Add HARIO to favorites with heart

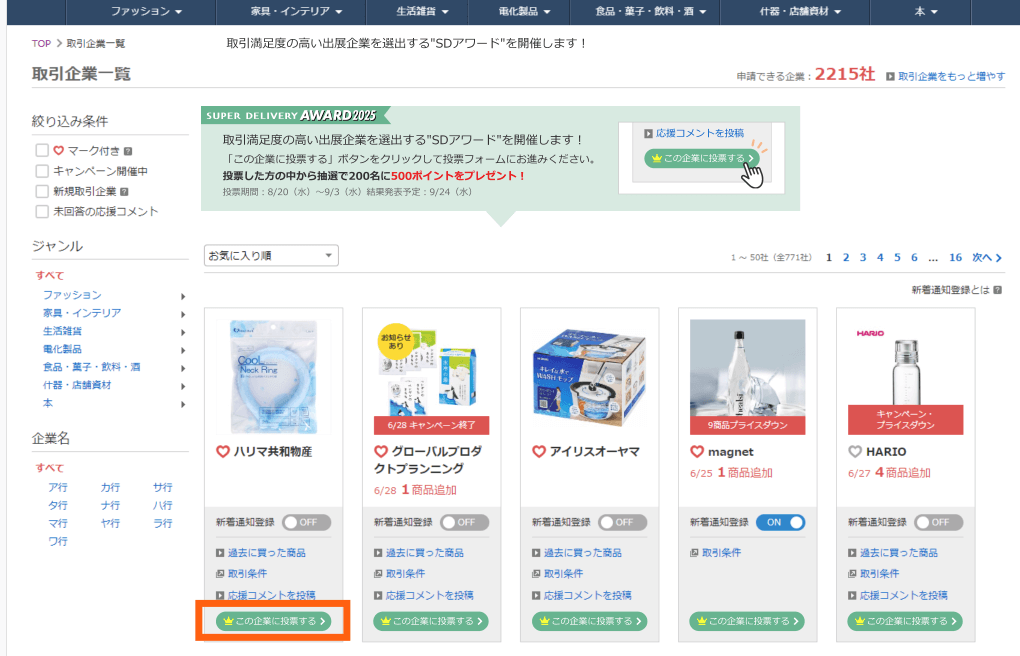855,451
